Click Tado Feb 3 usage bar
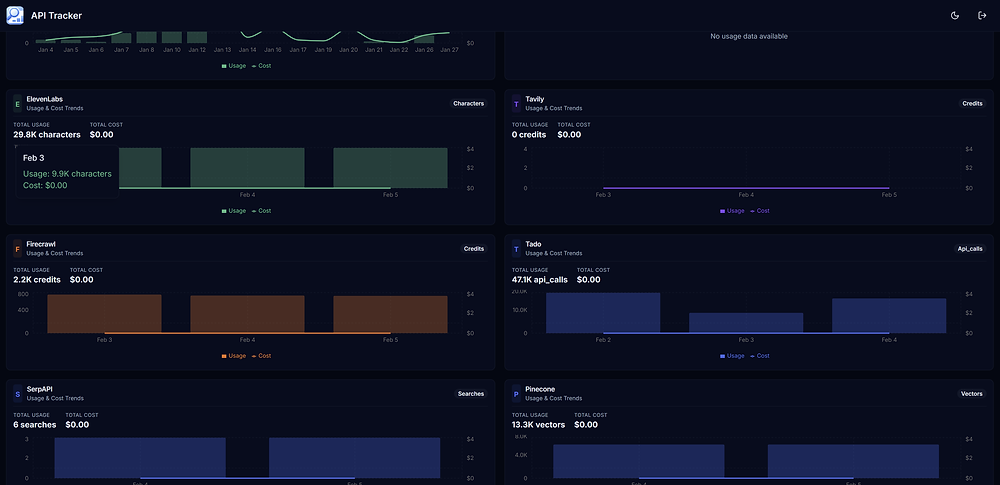 (x=746, y=323)
